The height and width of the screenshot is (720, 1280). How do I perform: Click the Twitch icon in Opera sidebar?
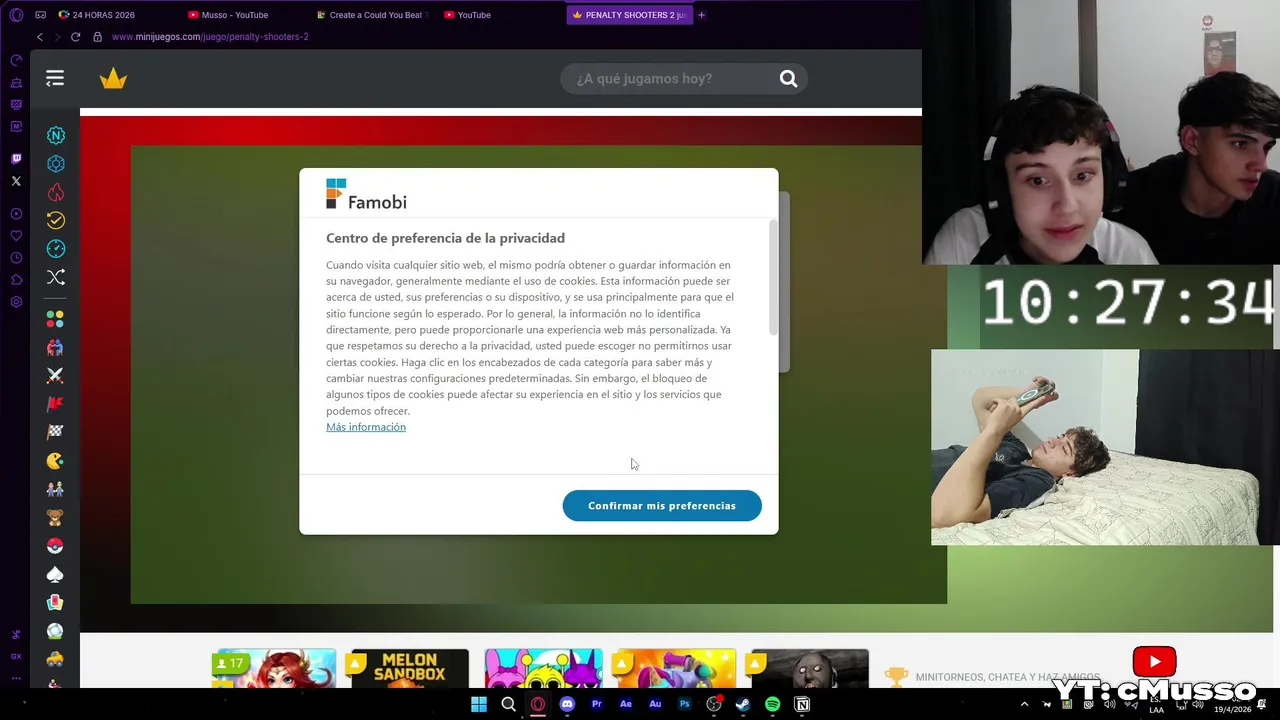tap(16, 159)
